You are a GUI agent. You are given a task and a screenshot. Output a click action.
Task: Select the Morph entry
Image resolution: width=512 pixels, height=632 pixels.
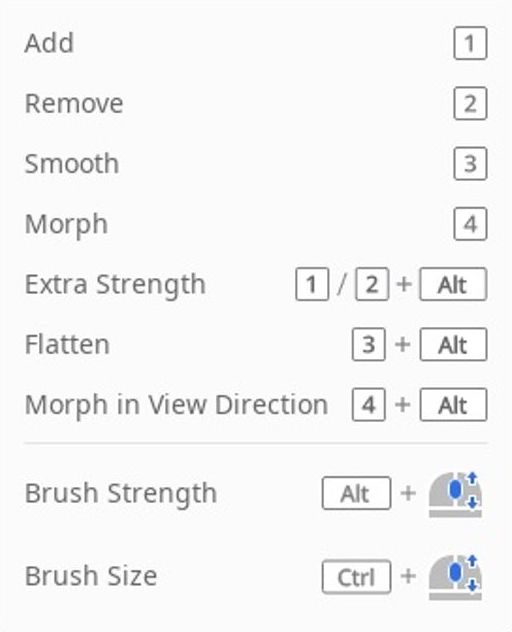(x=256, y=224)
